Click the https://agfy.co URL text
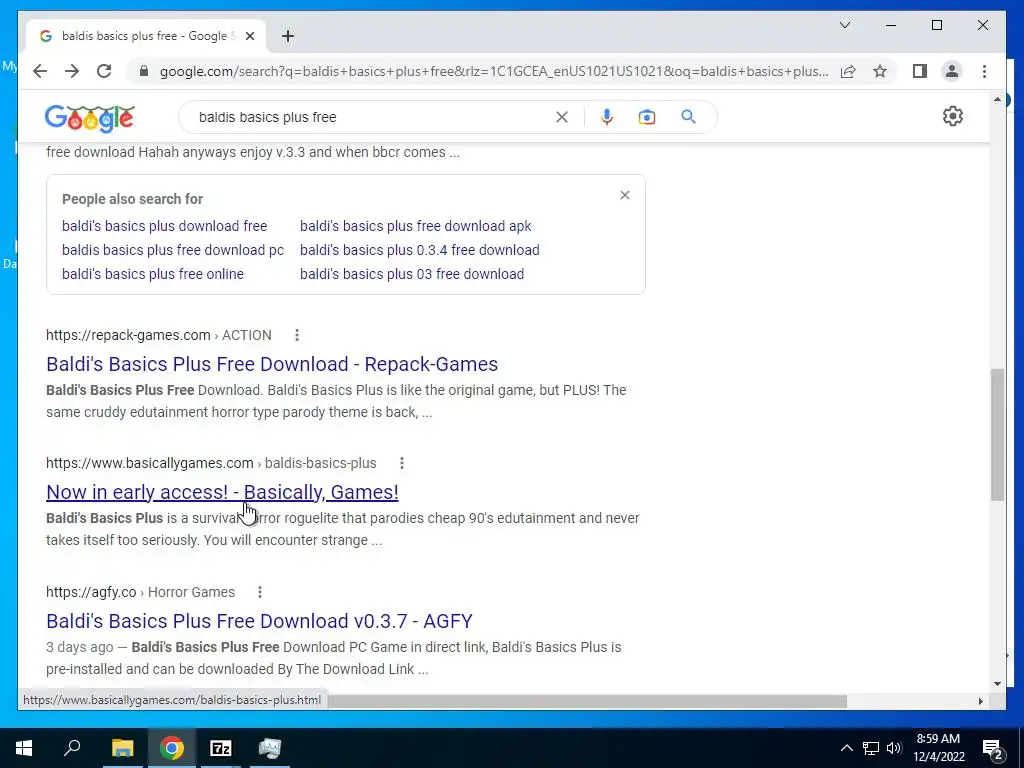The height and width of the screenshot is (768, 1024). point(91,592)
